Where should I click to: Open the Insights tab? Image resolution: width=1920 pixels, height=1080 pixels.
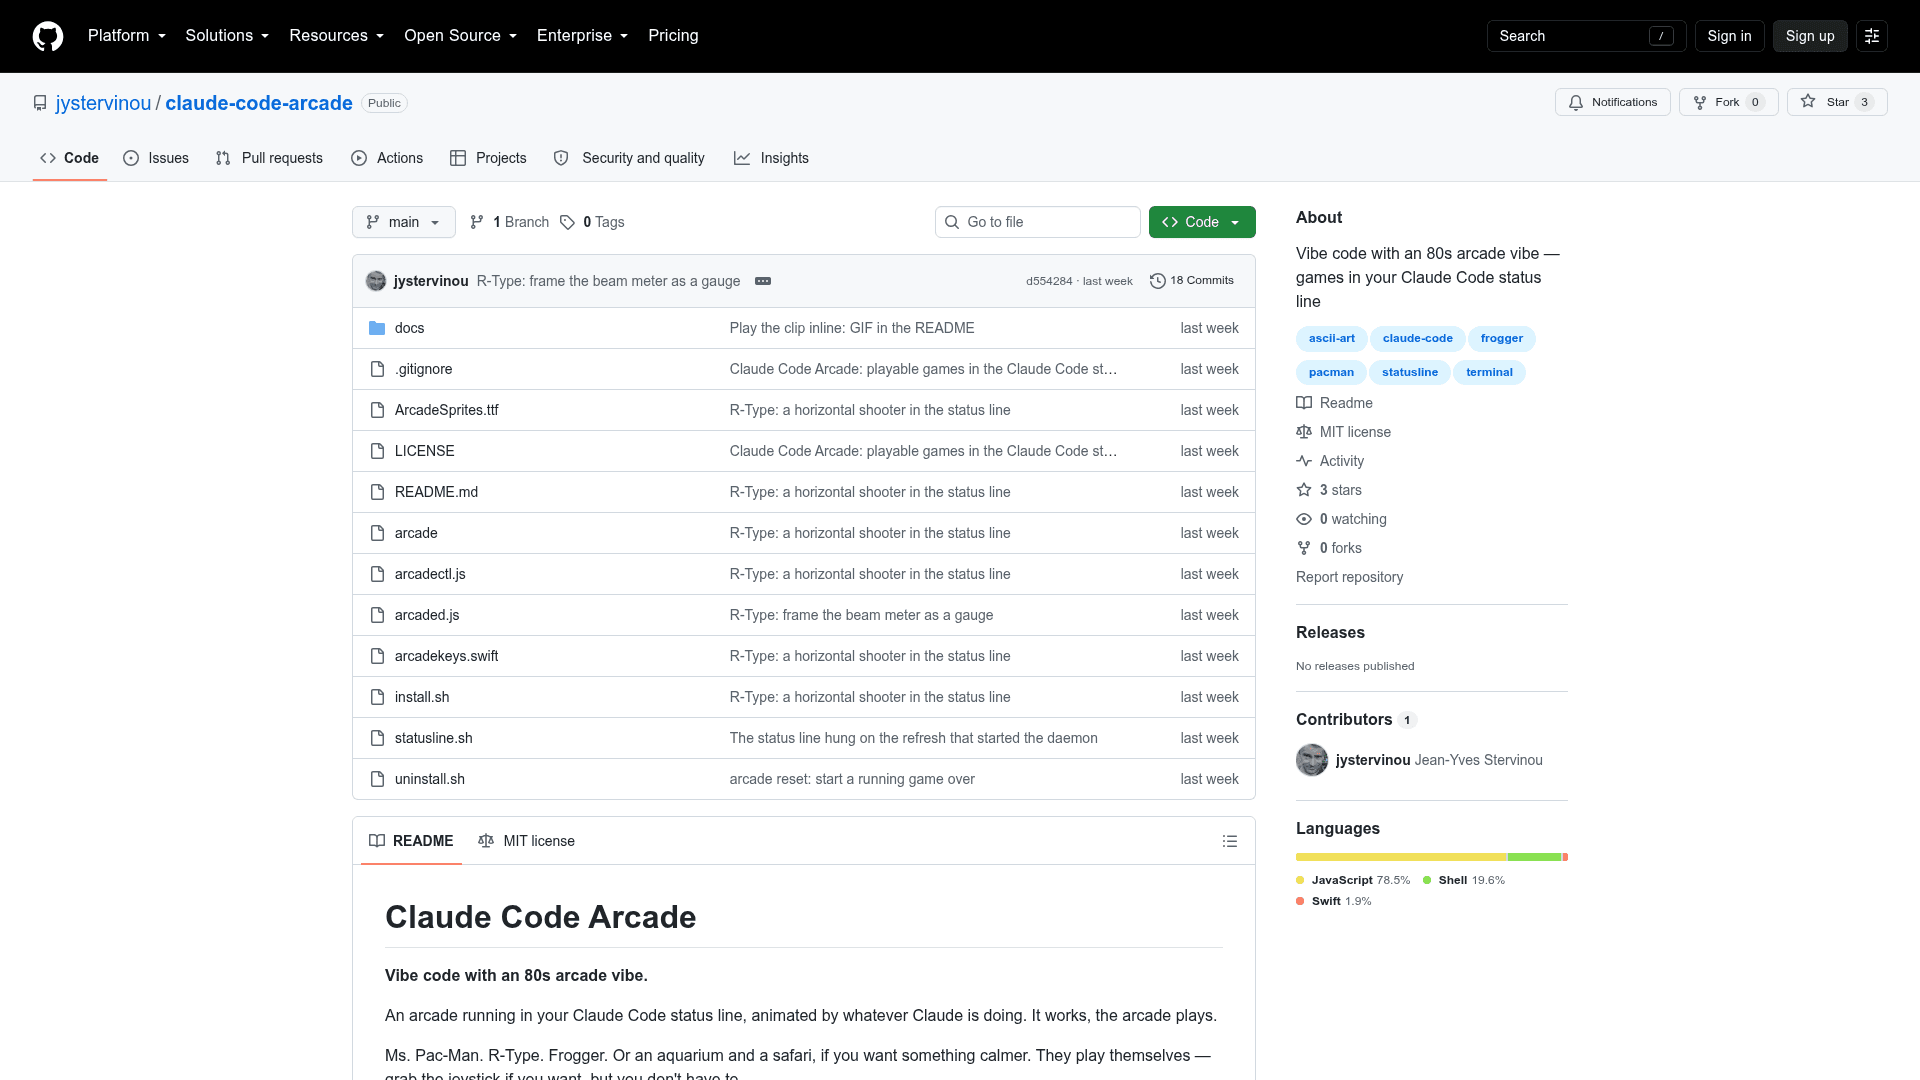[x=771, y=158]
